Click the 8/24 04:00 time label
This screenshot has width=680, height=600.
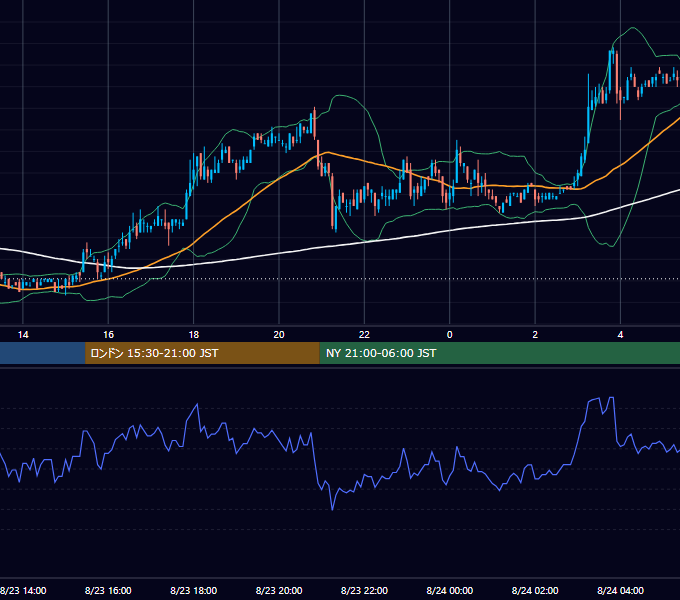(x=621, y=590)
